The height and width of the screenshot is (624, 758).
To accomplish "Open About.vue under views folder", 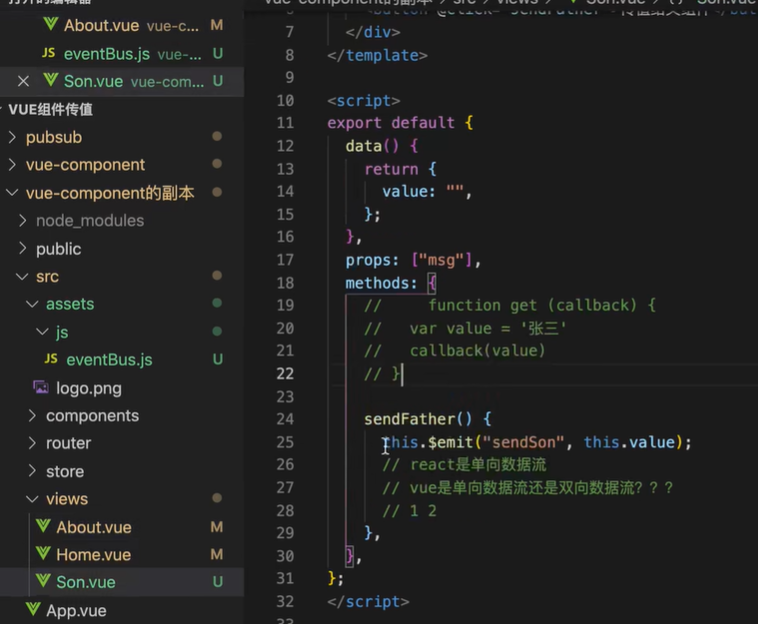I will pos(94,527).
